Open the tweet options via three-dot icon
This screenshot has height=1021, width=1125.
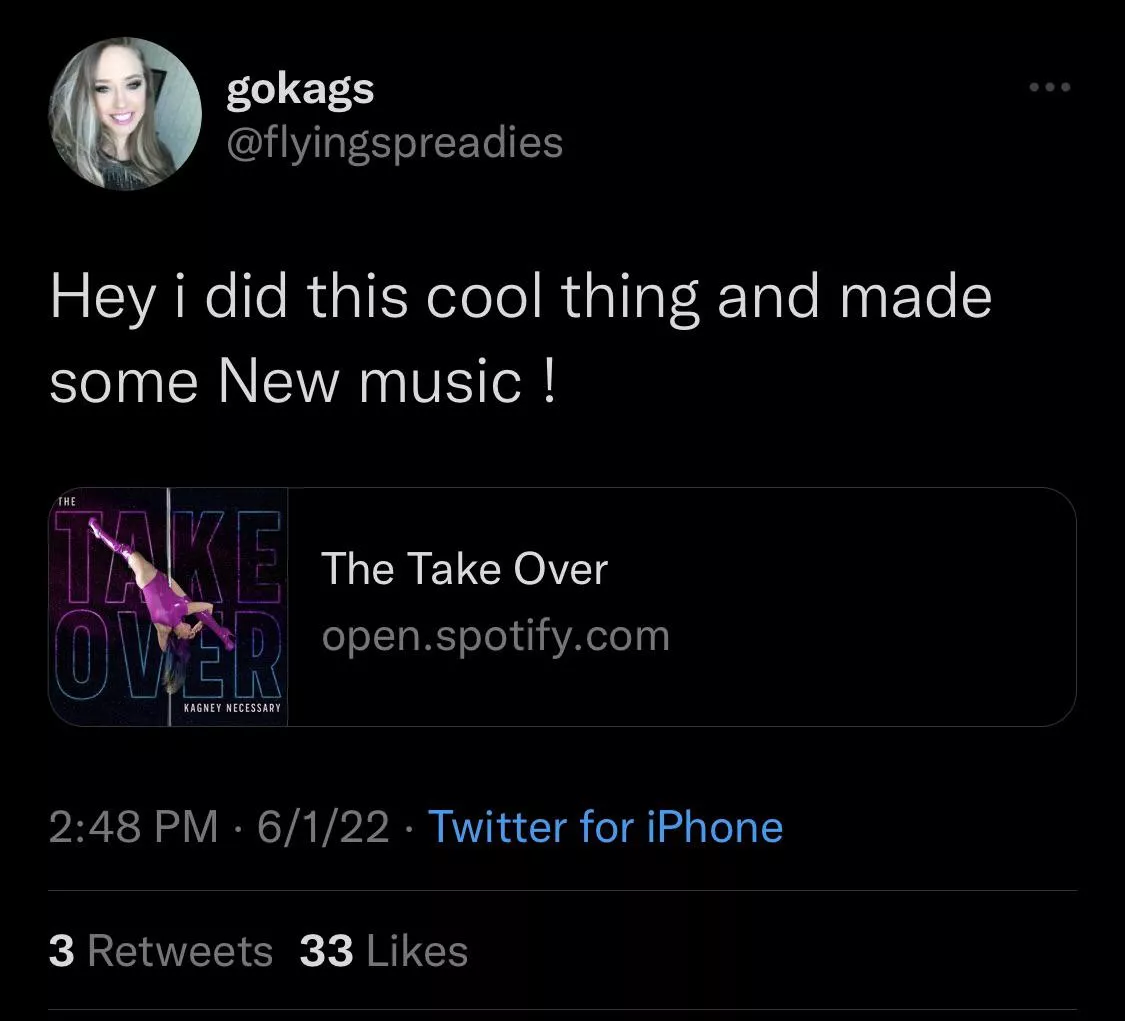pos(1048,87)
